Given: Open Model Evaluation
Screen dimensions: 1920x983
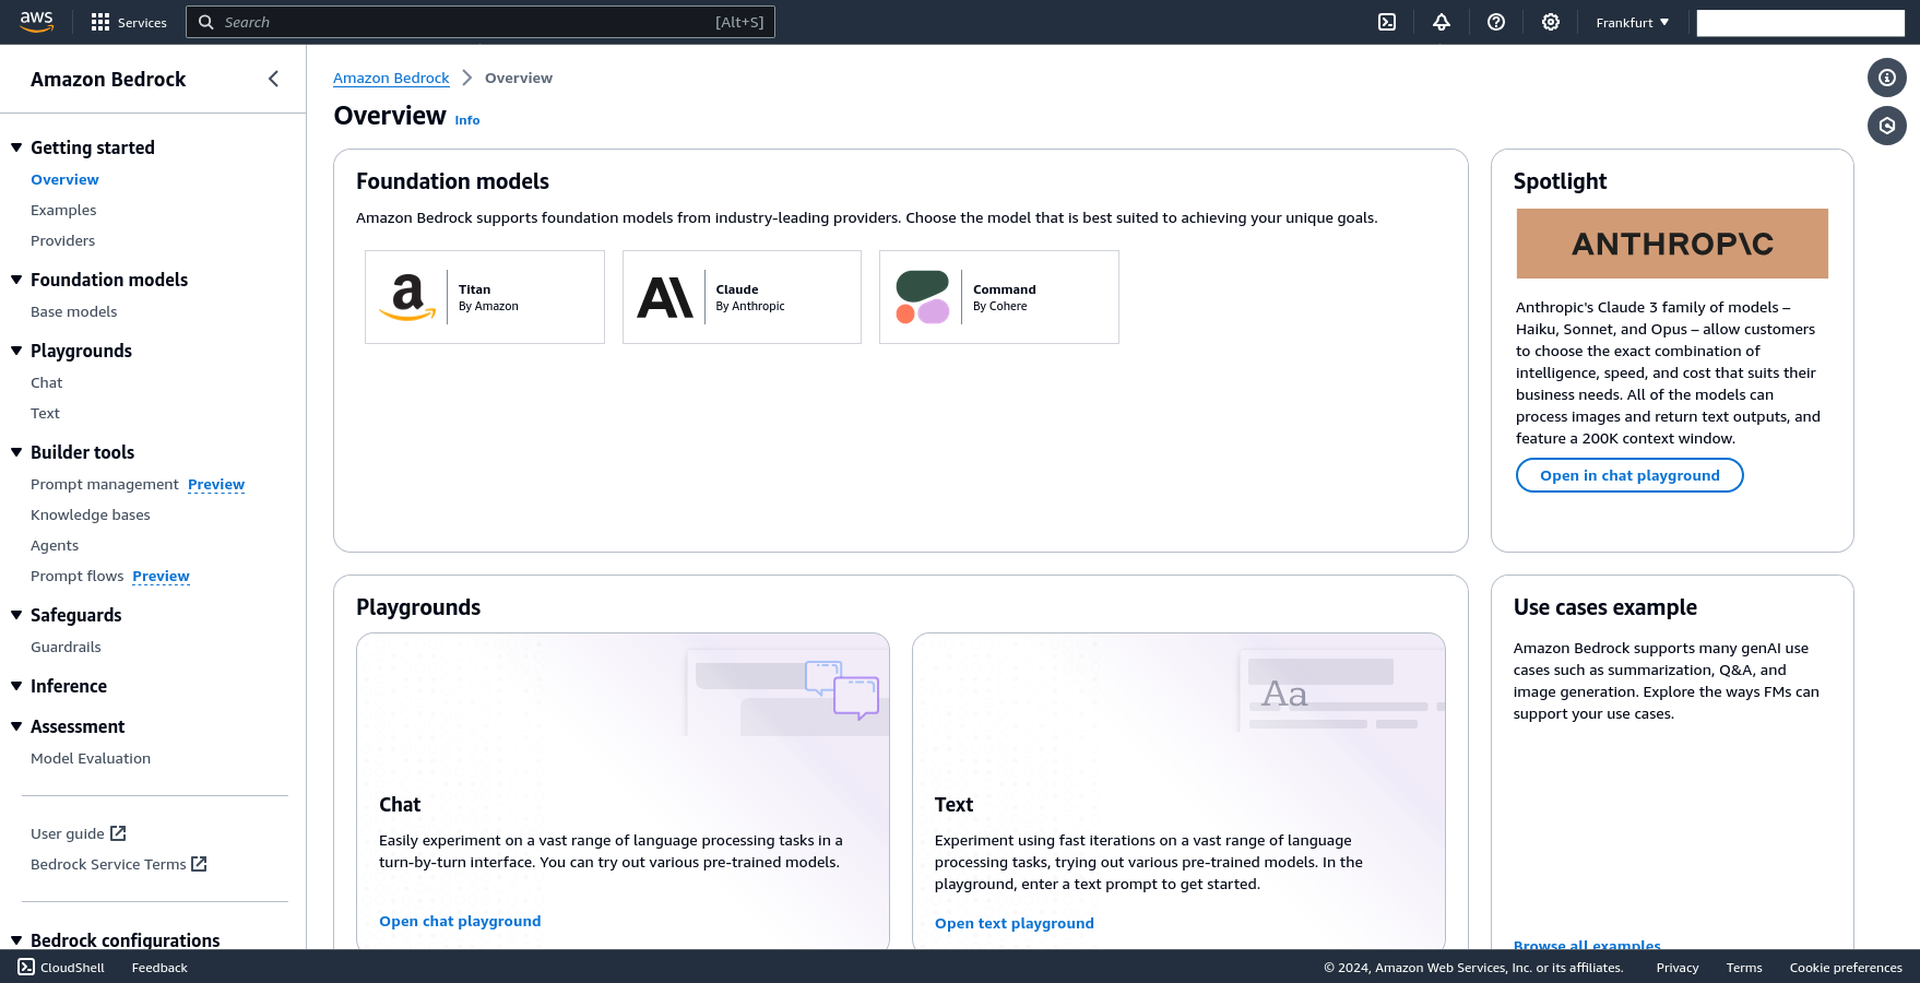Looking at the screenshot, I should click(91, 759).
